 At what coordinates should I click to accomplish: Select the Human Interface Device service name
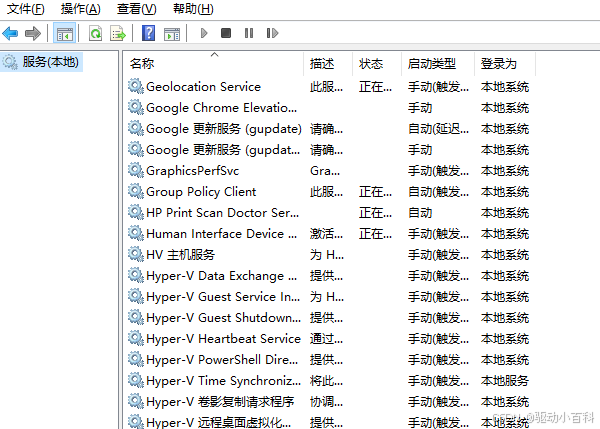point(221,234)
